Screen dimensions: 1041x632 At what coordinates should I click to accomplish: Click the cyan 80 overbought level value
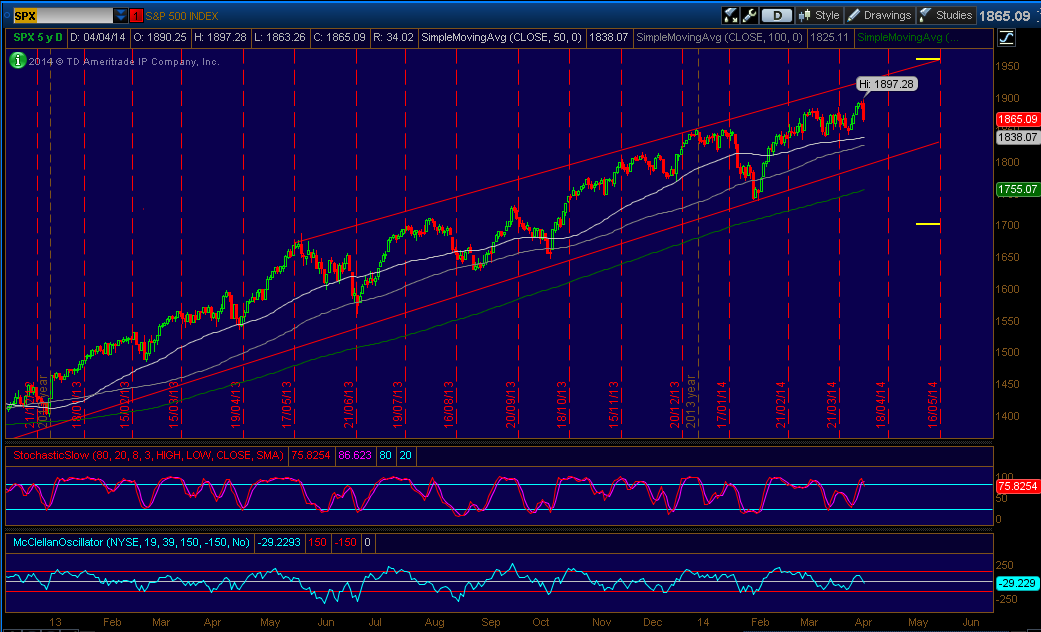384,455
